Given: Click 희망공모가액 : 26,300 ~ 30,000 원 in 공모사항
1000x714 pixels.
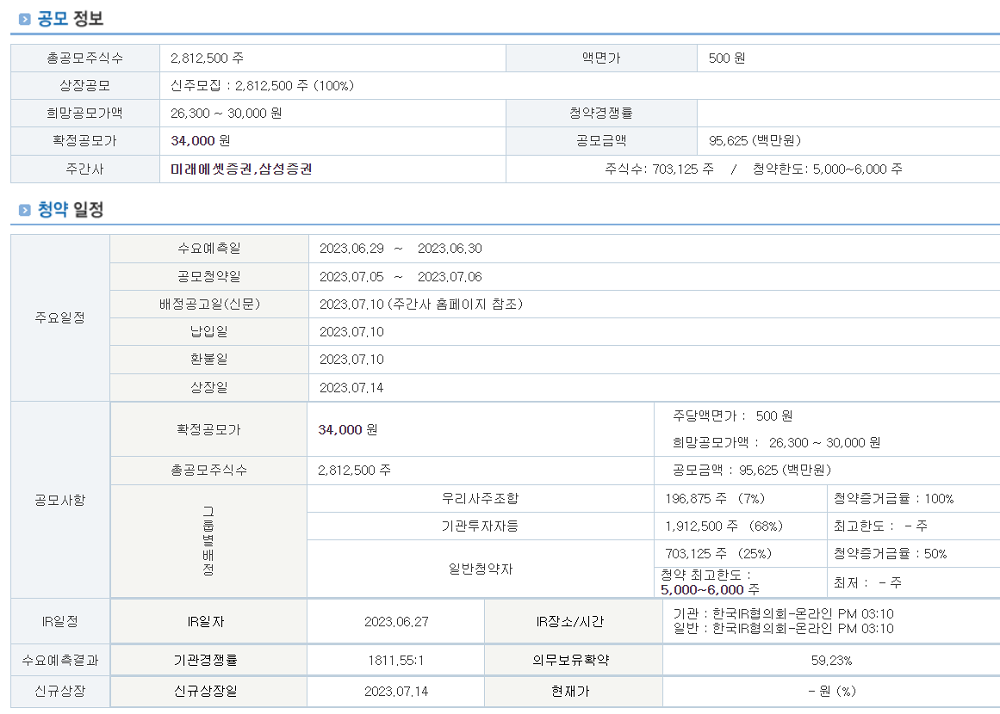Looking at the screenshot, I should [x=776, y=442].
